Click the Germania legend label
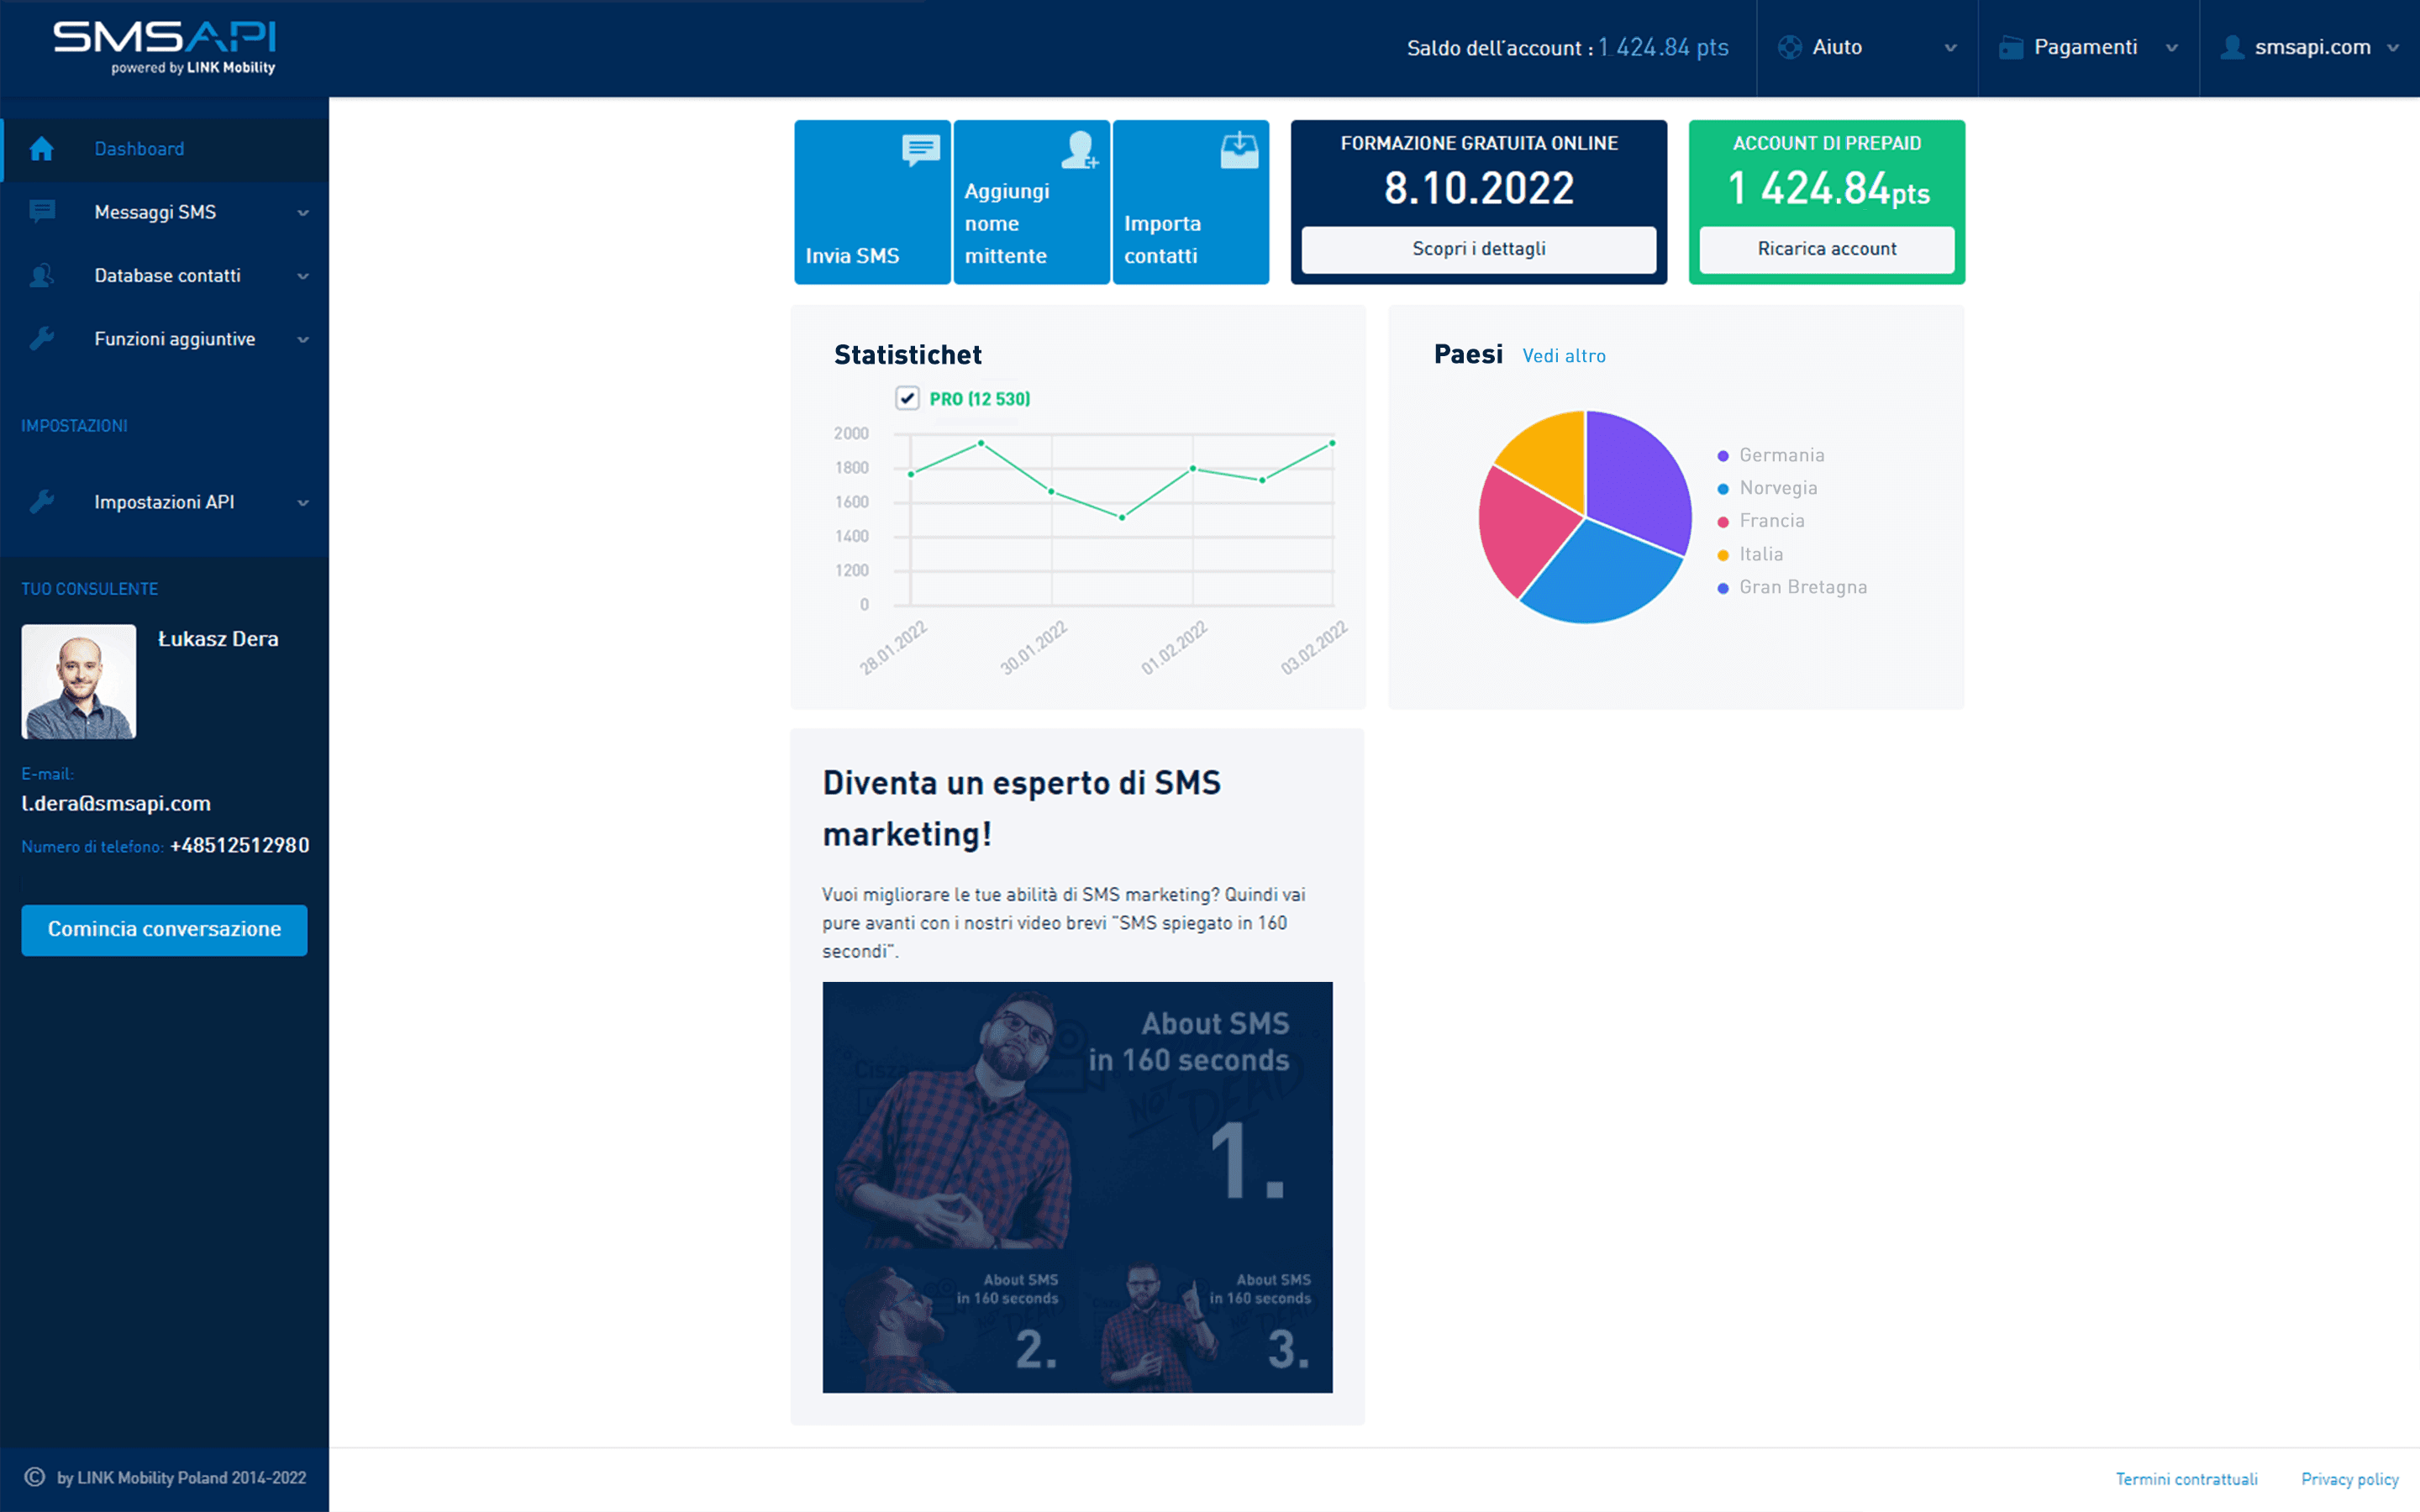This screenshot has height=1512, width=2420. pos(1781,455)
